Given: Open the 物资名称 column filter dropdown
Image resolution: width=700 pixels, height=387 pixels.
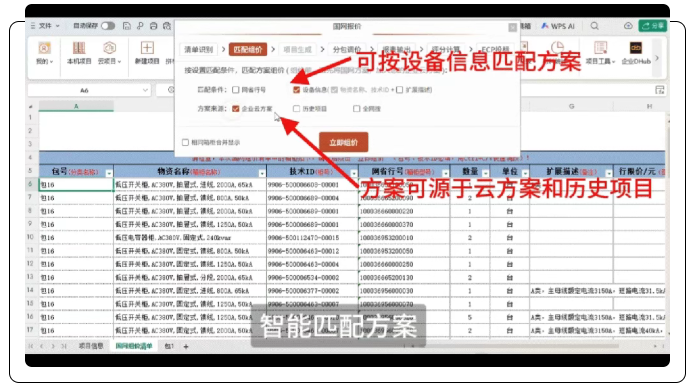Looking at the screenshot, I should click(x=262, y=173).
